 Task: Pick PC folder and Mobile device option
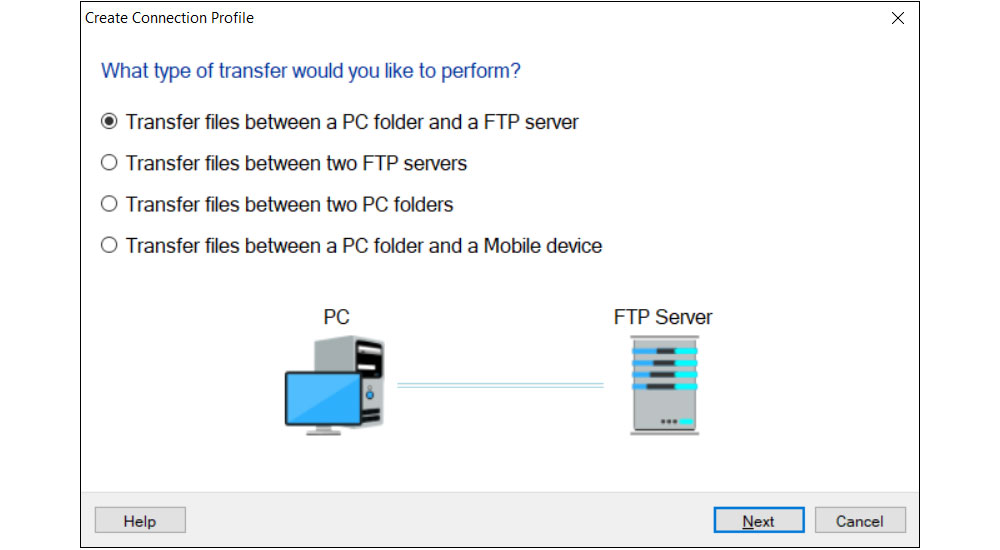pos(110,245)
